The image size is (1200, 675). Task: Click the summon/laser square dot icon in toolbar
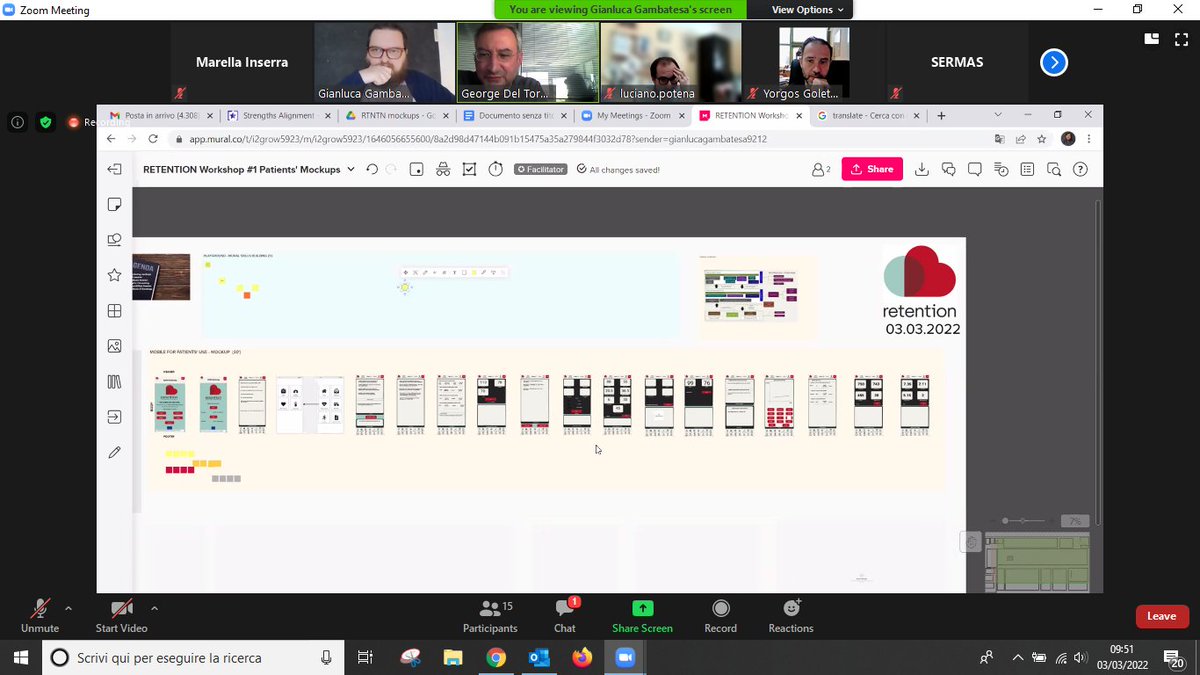[417, 169]
